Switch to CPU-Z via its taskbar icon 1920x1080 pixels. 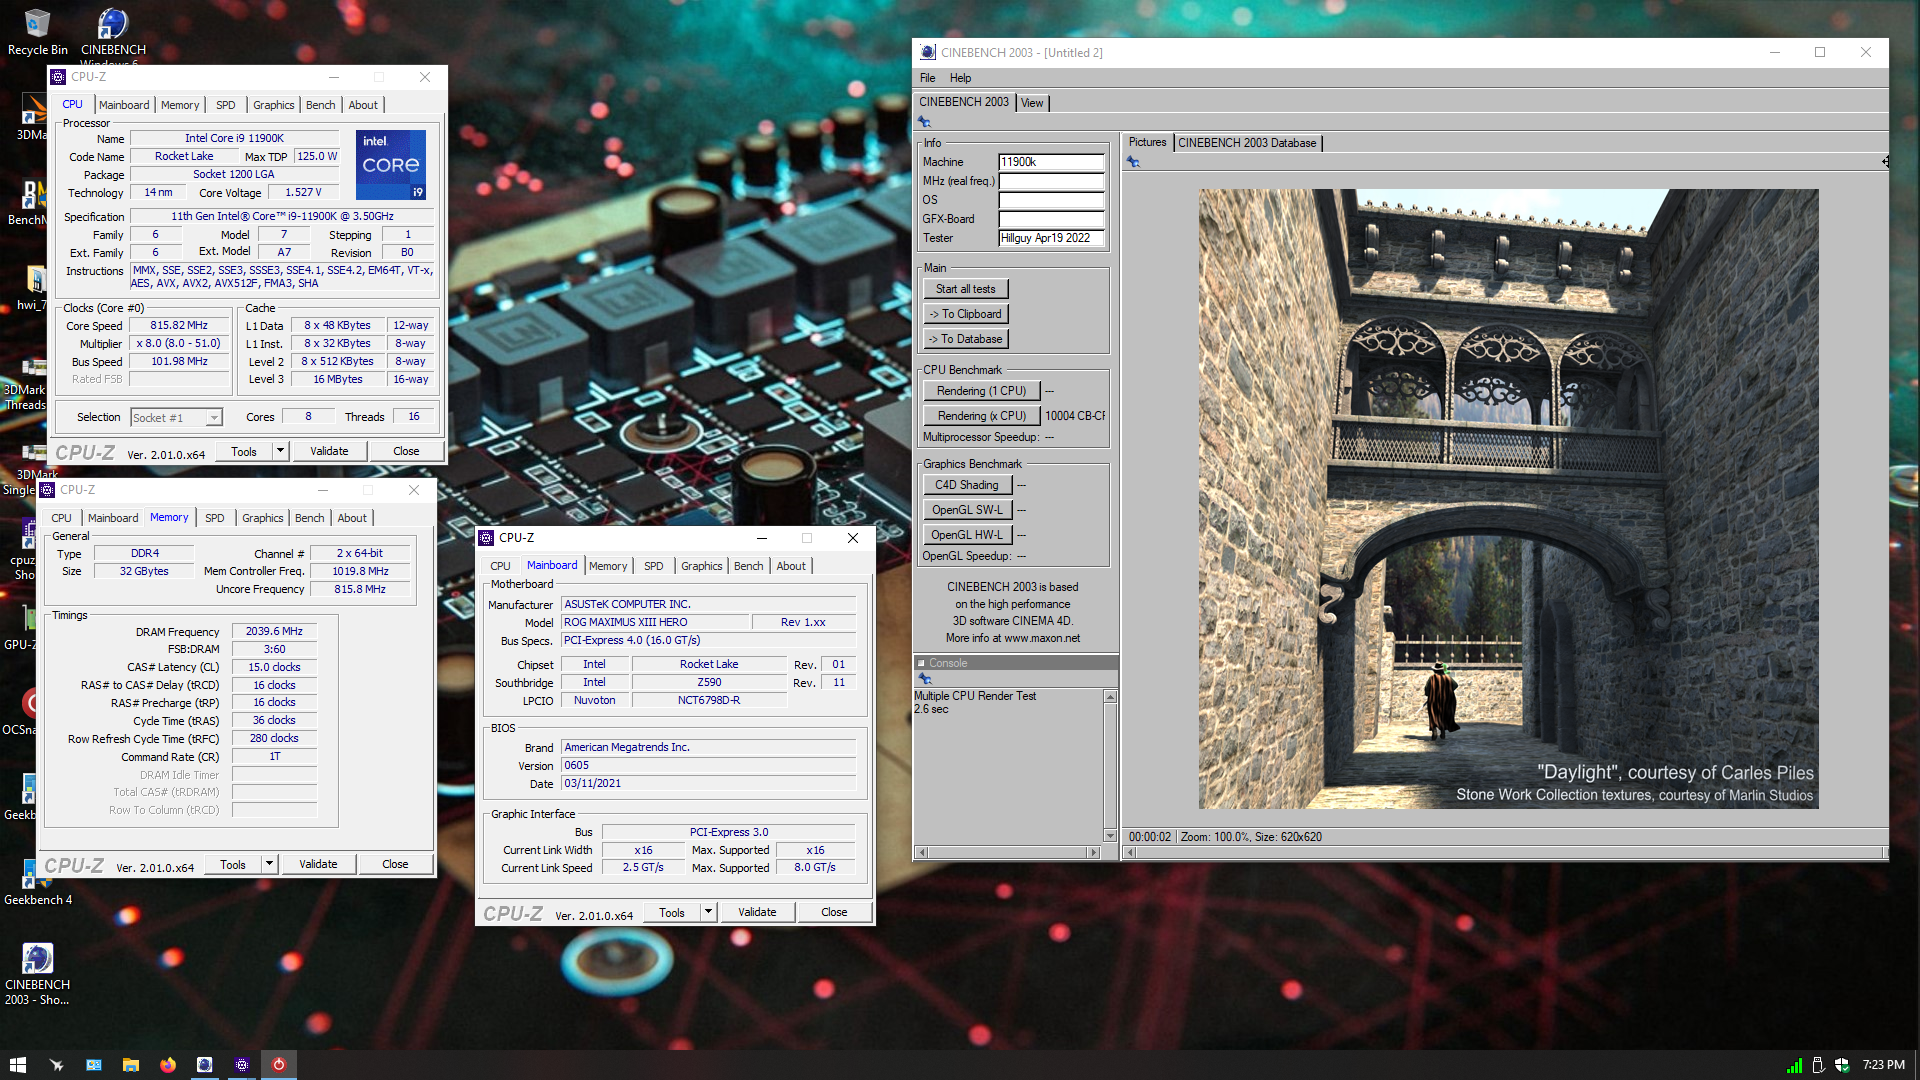[241, 1065]
